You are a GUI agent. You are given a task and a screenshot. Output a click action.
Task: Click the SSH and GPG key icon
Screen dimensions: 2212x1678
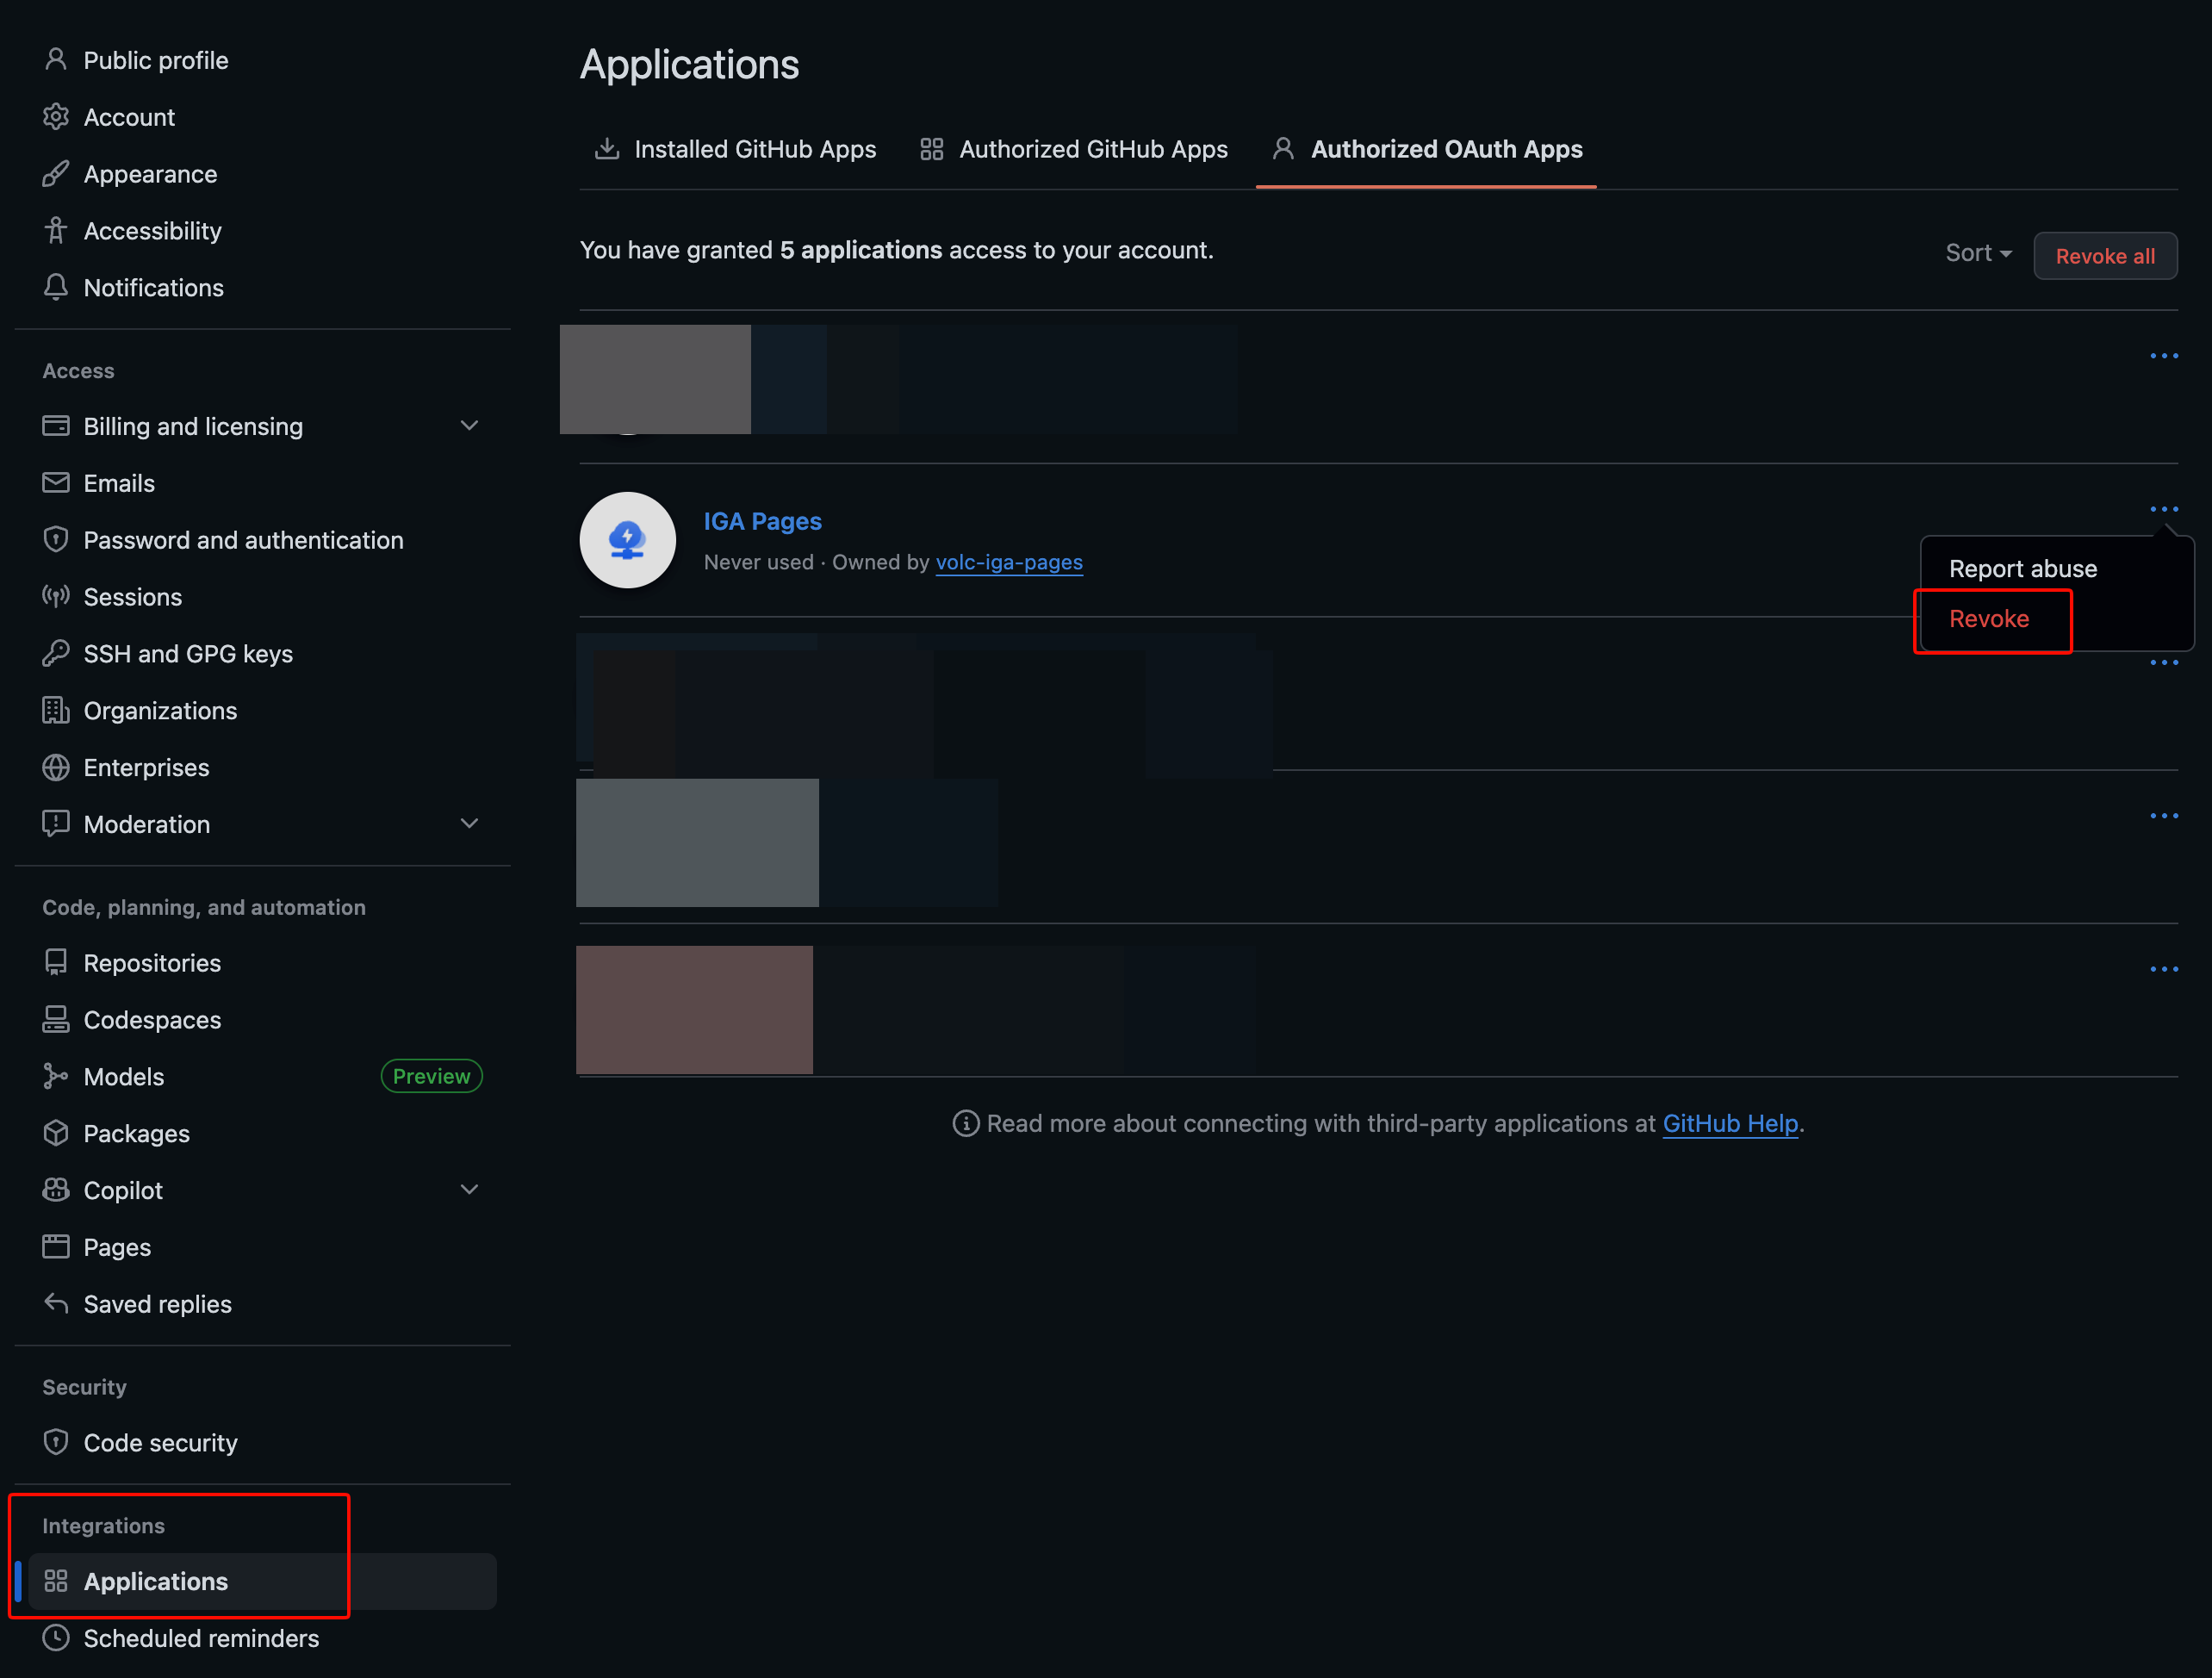click(x=56, y=654)
